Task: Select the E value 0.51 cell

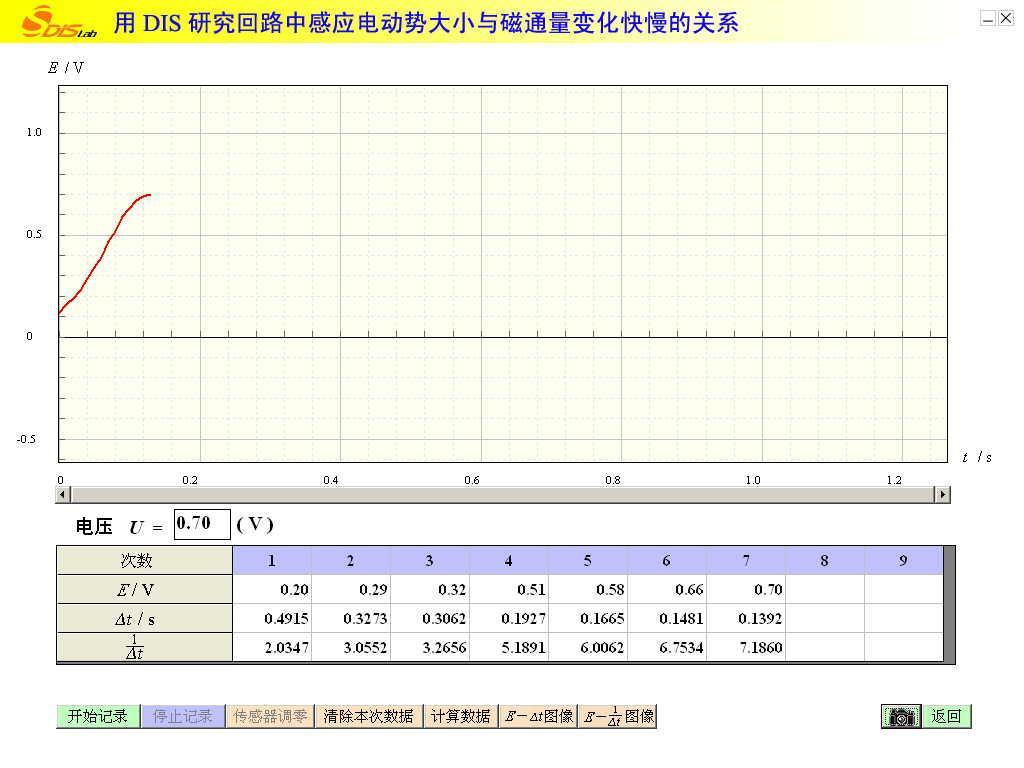Action: click(509, 590)
